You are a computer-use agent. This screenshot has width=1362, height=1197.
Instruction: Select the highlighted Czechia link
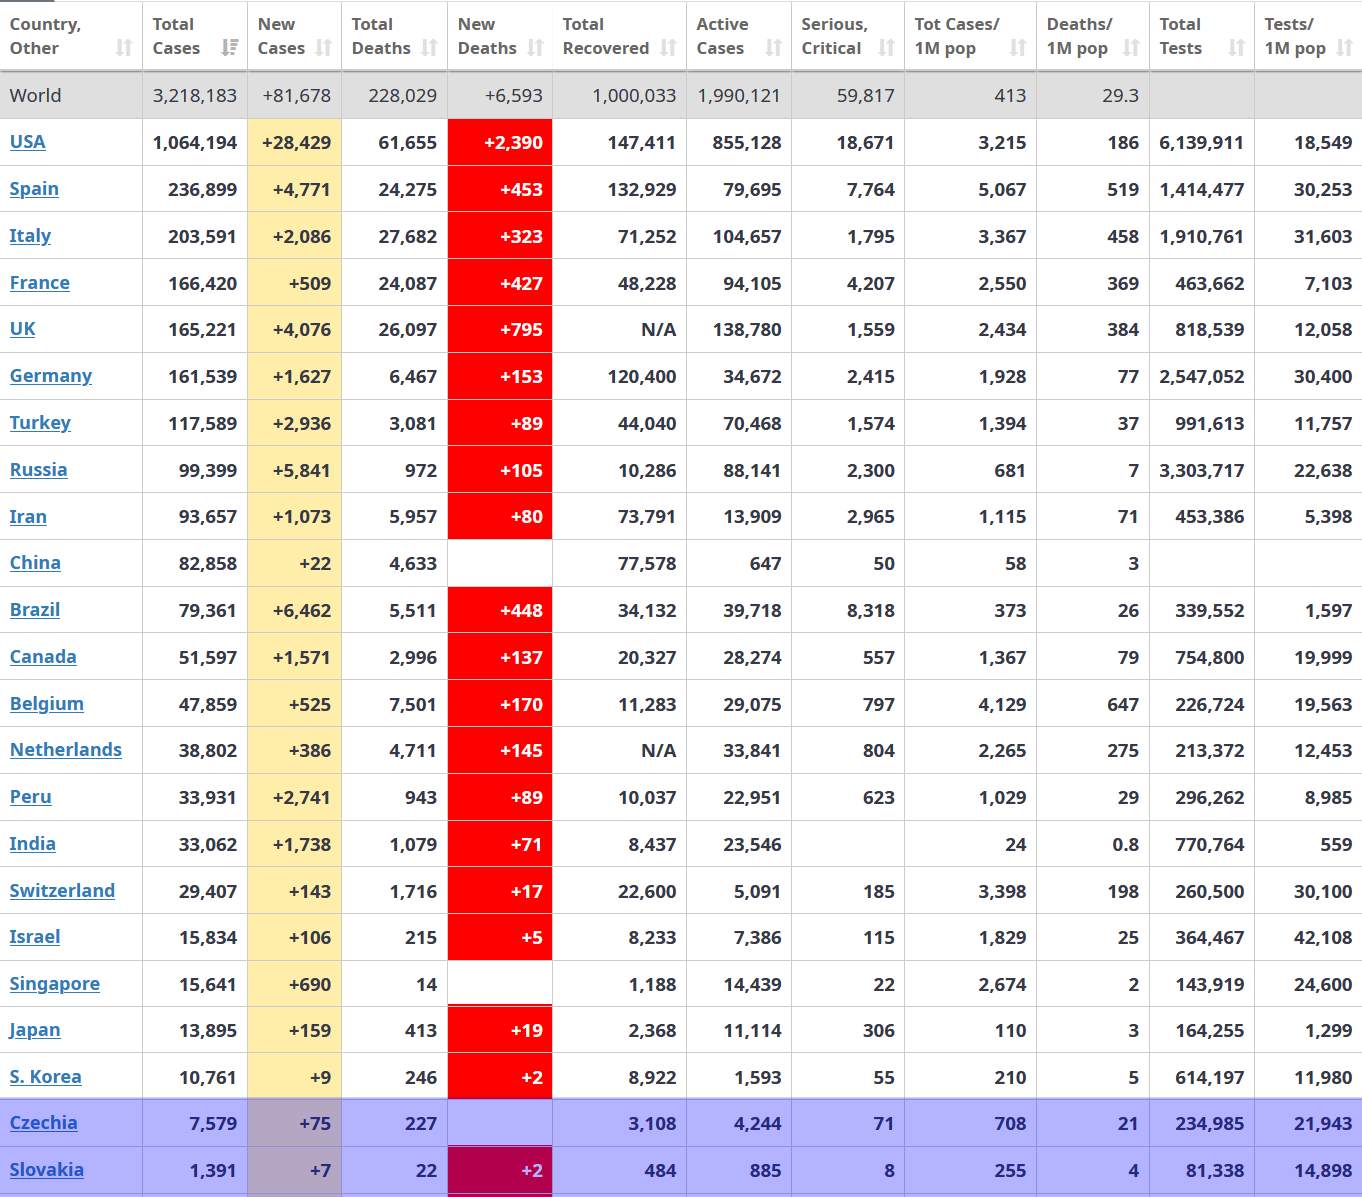pyautogui.click(x=44, y=1123)
